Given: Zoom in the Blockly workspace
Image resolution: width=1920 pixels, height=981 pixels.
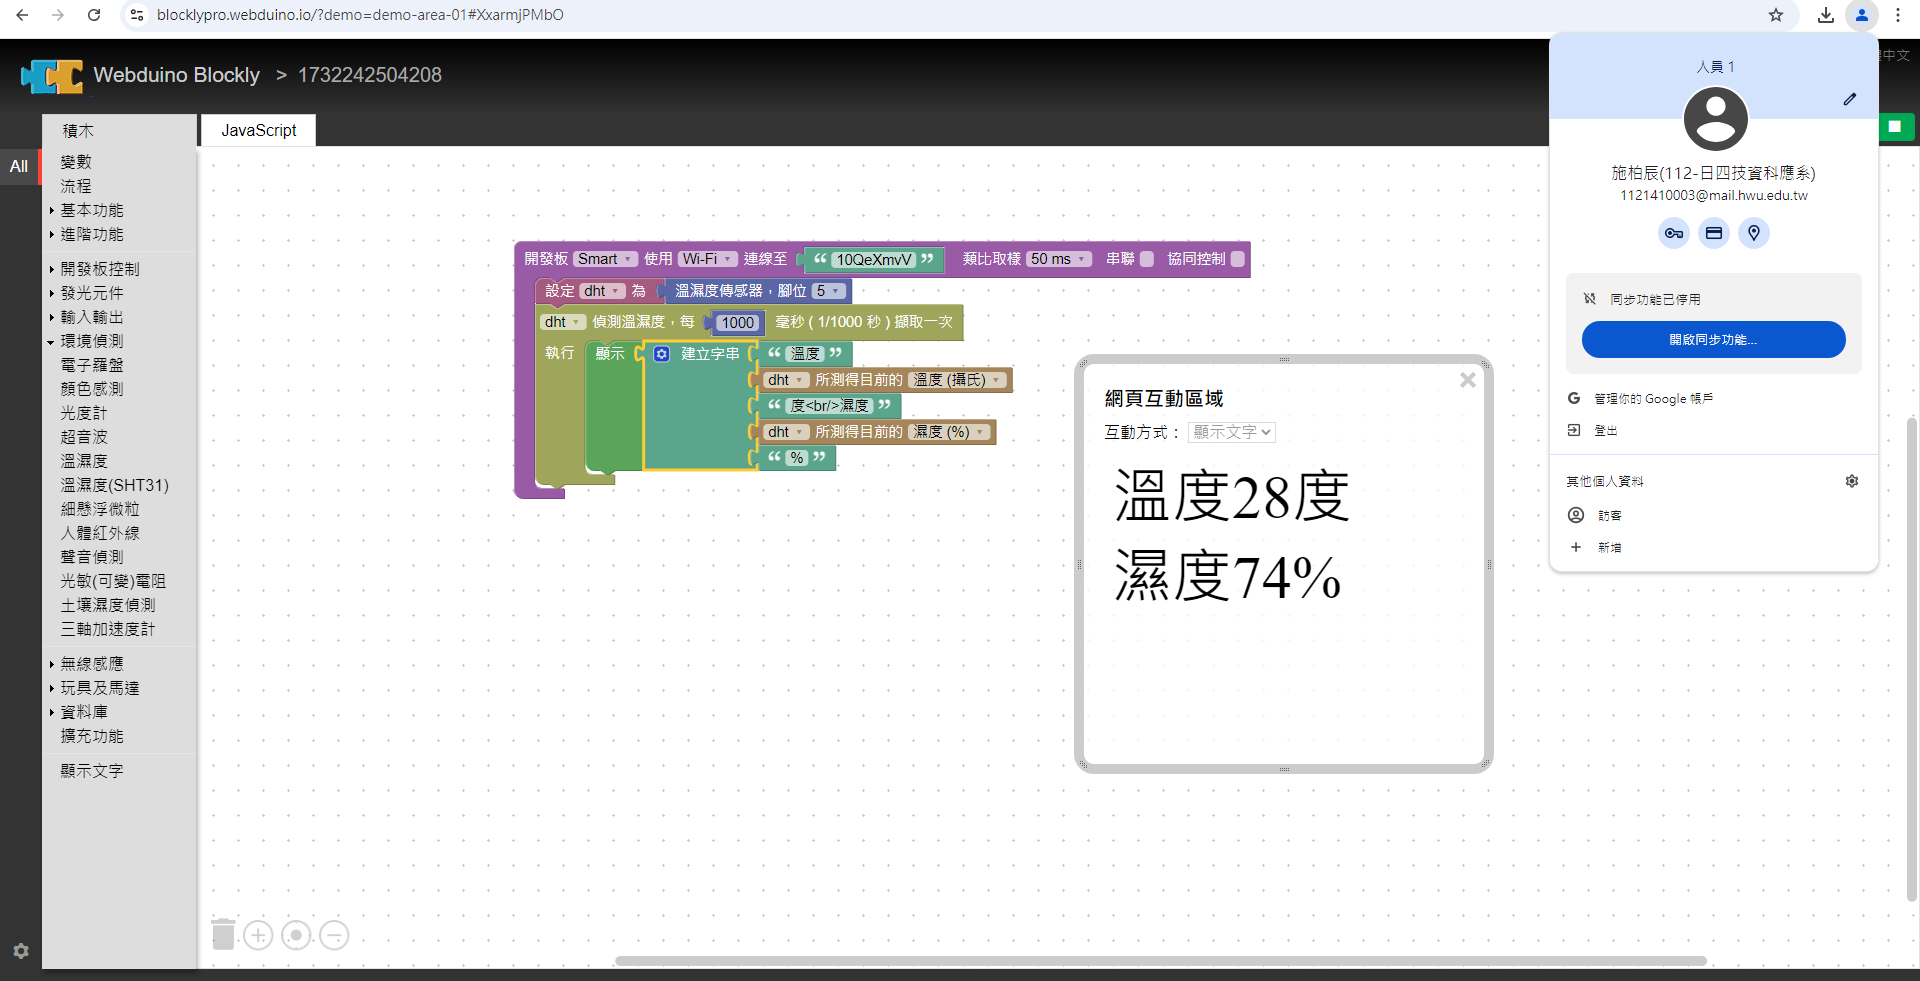Looking at the screenshot, I should tap(258, 935).
